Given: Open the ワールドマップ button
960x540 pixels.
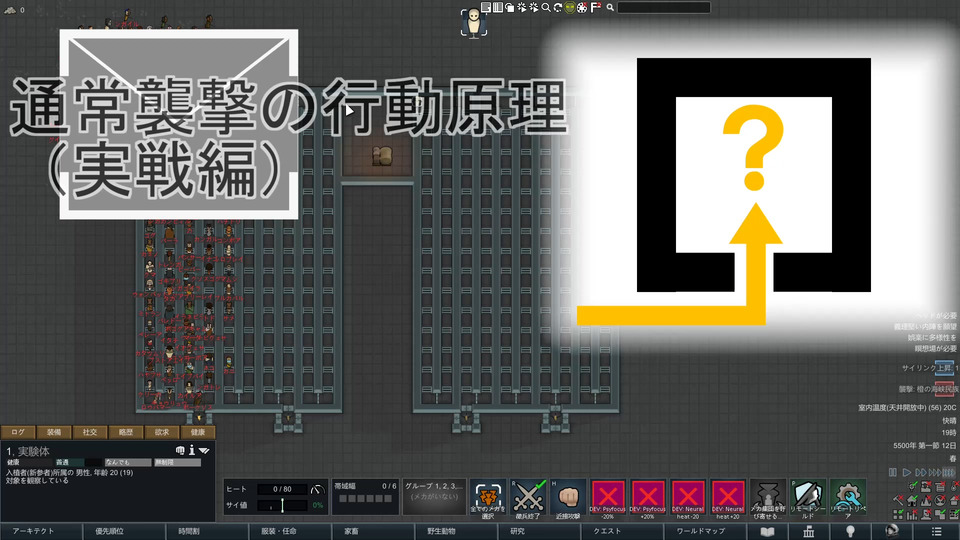Looking at the screenshot, I should tap(705, 531).
